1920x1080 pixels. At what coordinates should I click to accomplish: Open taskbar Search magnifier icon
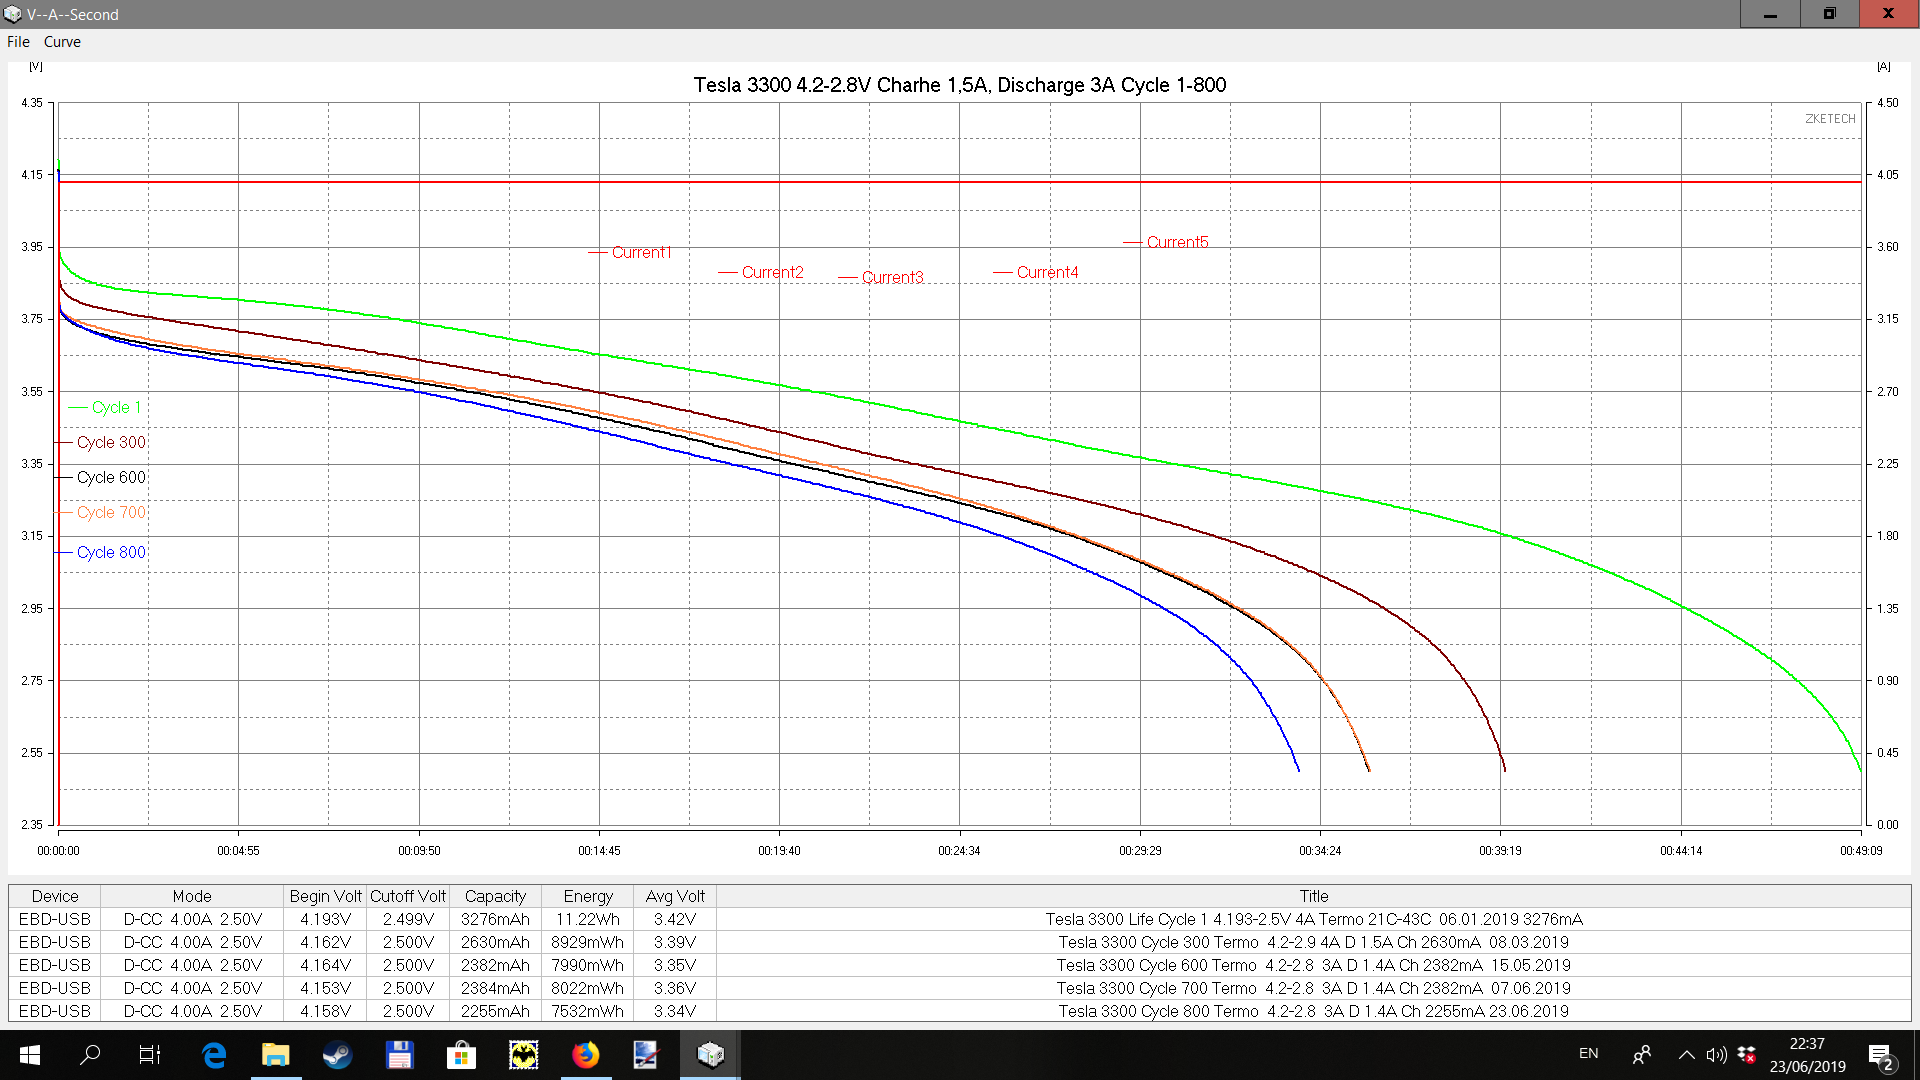(x=90, y=1055)
